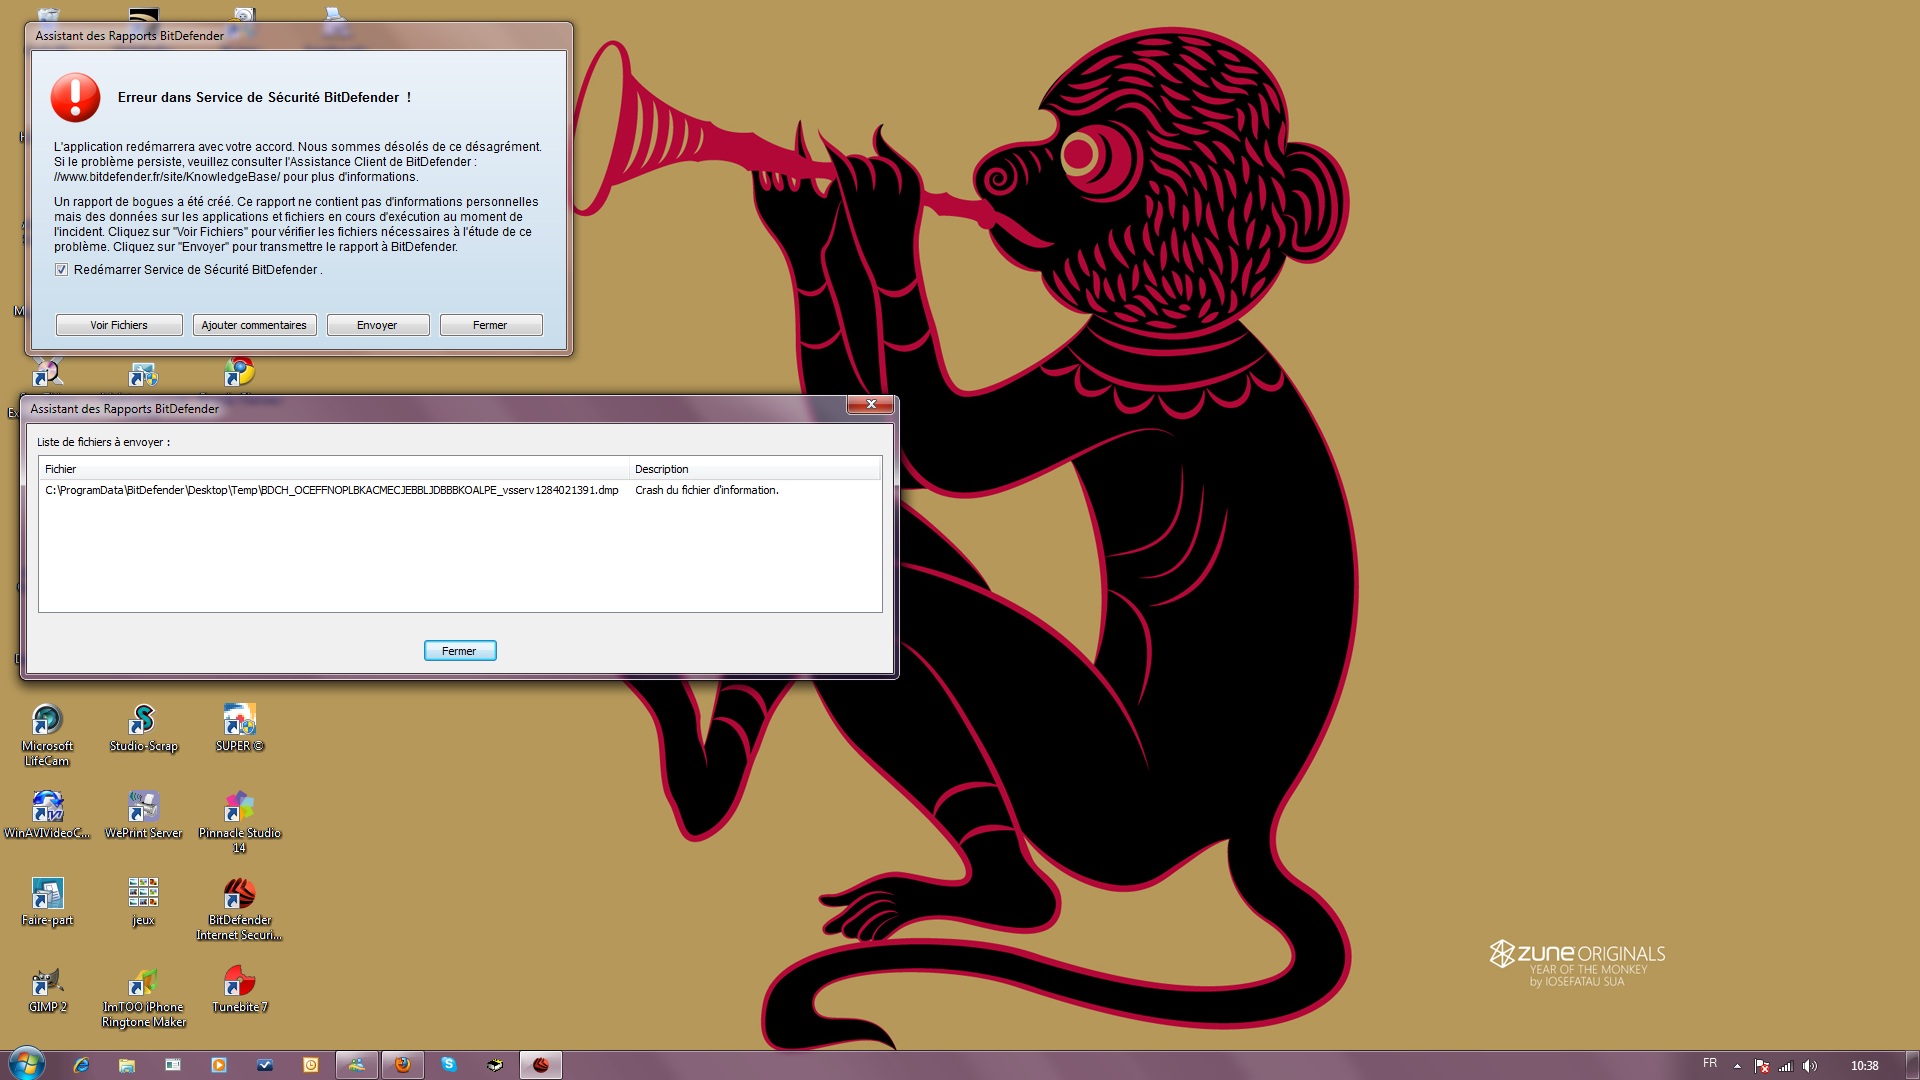Open ImTOO iPhone Ringtone Maker shortcut

tap(143, 996)
